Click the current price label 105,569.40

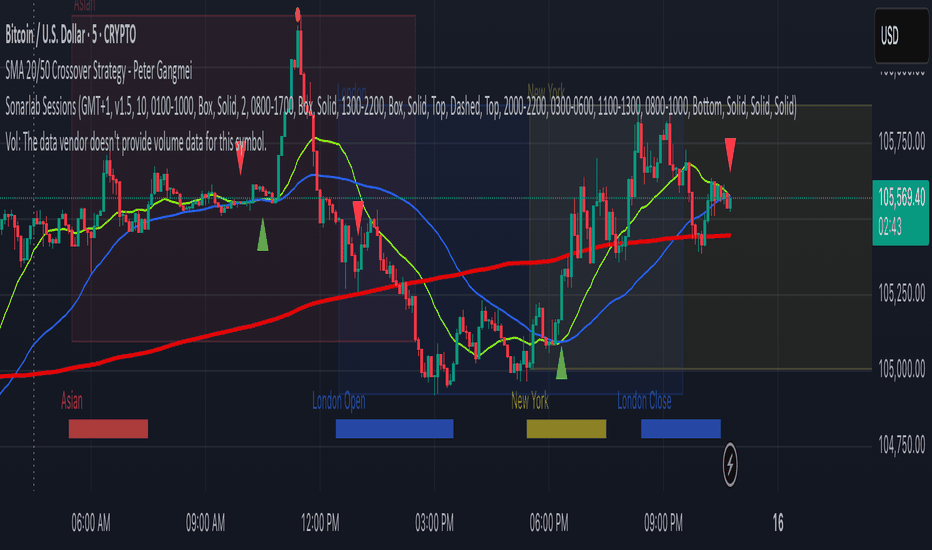coord(901,197)
